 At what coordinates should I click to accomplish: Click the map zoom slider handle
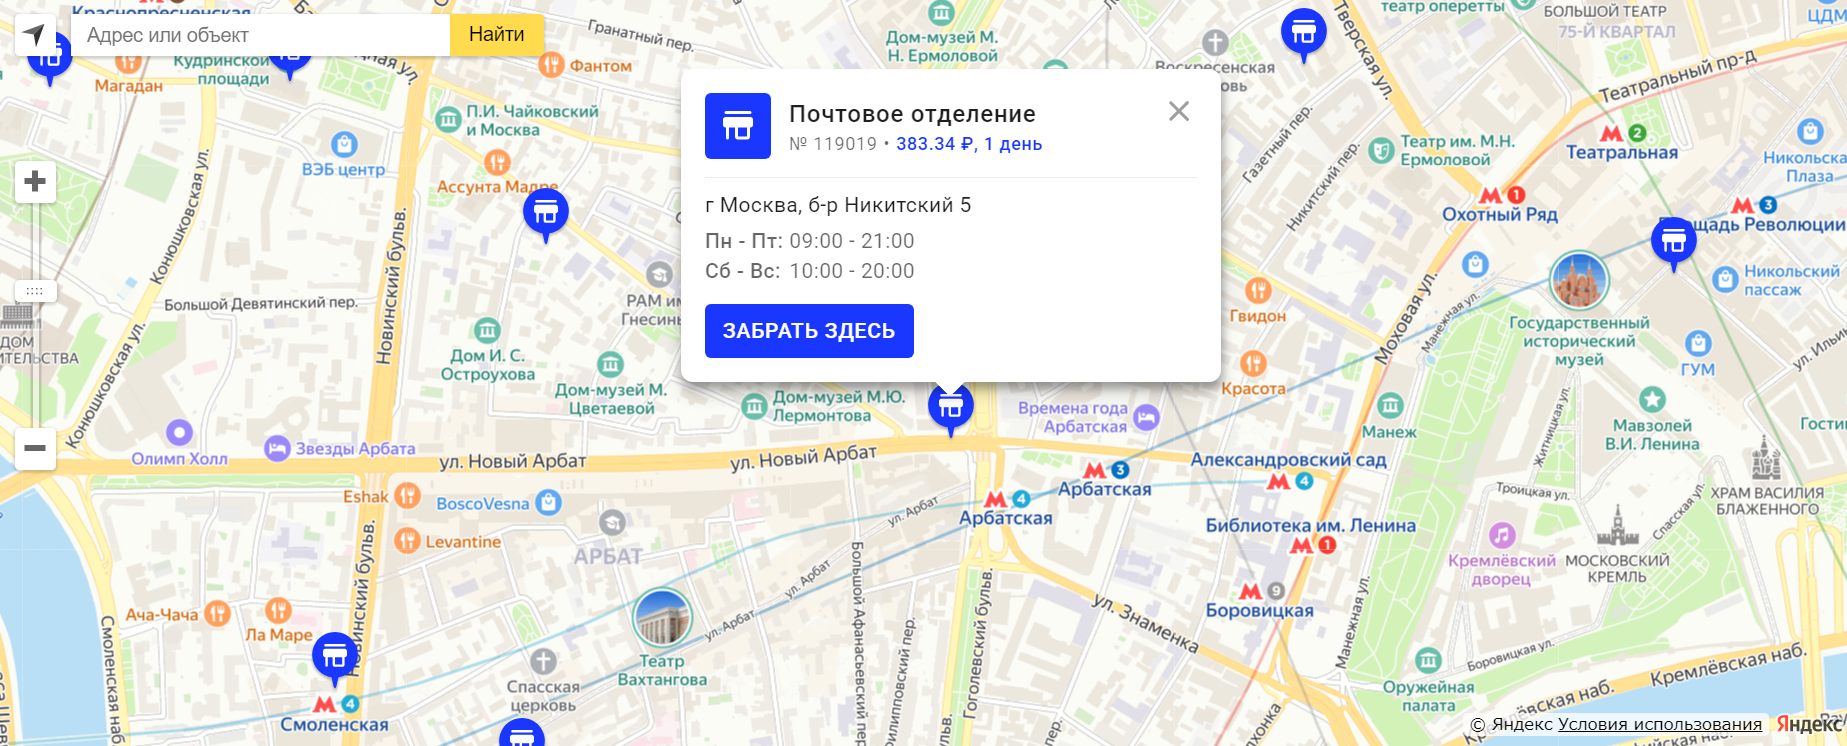tap(35, 291)
